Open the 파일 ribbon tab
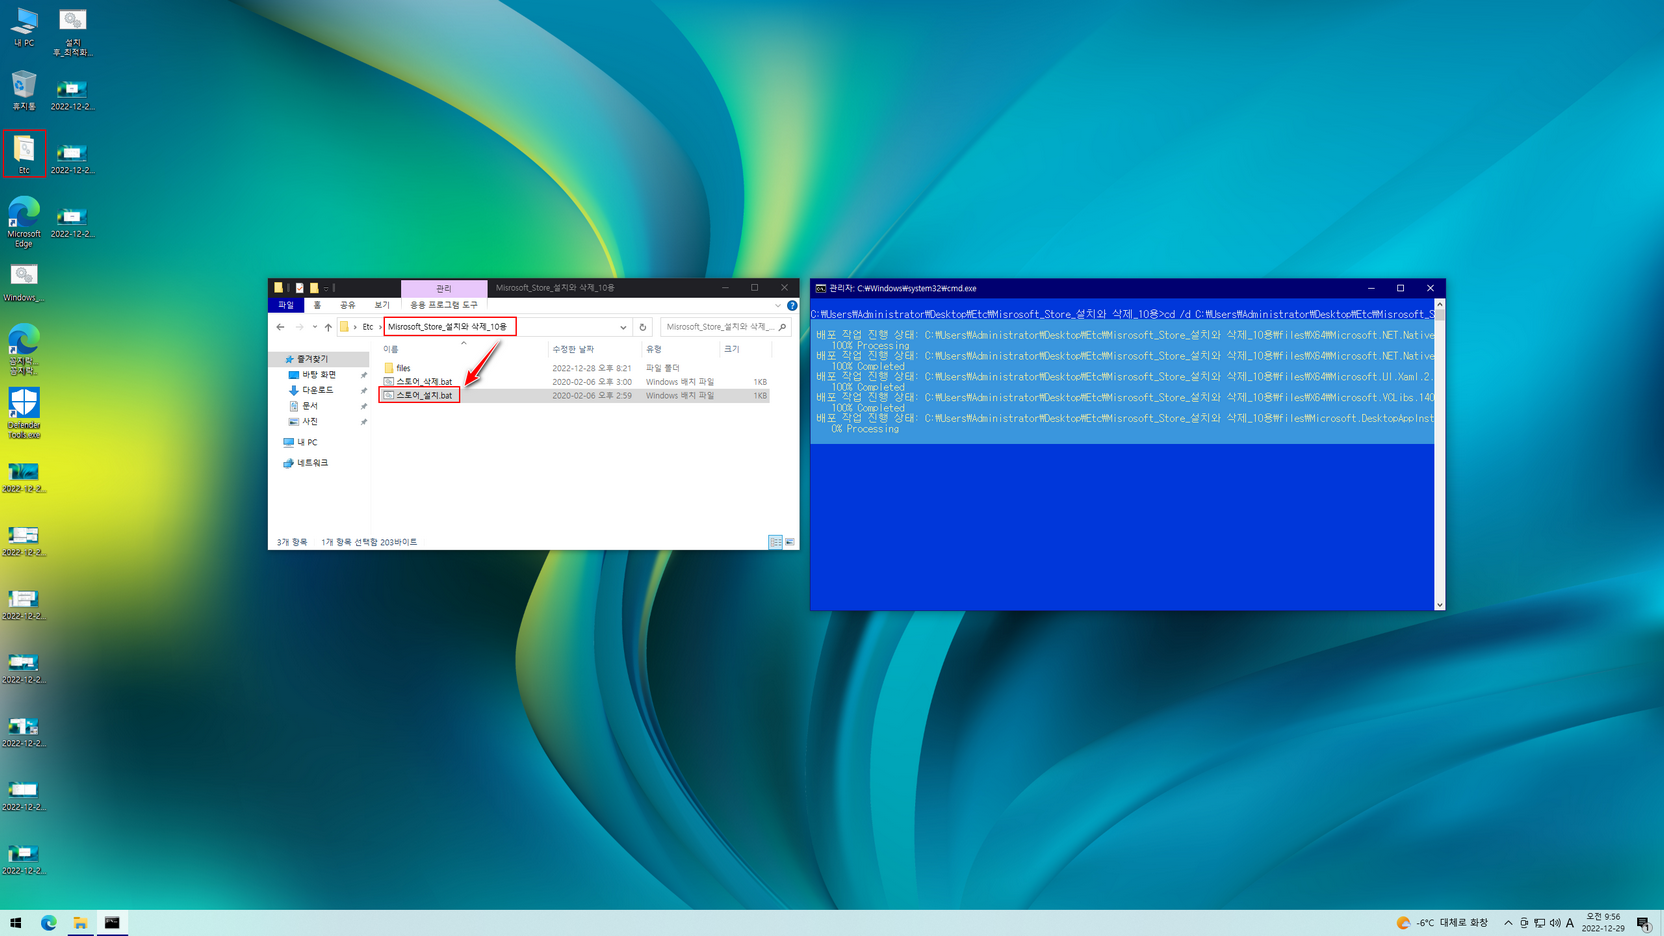Viewport: 1664px width, 936px height. tap(286, 305)
